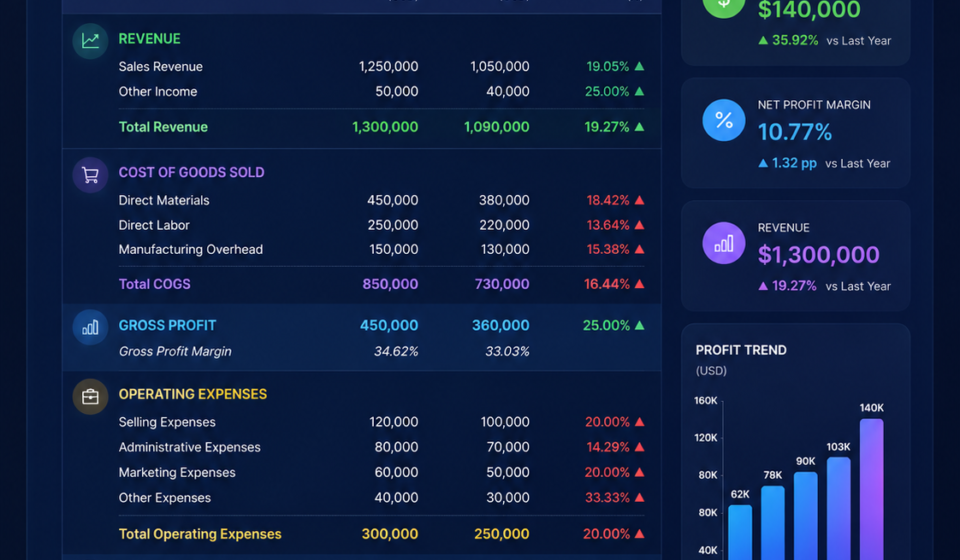This screenshot has height=560, width=960.
Task: Click the 10.77% Net Profit Margin value
Action: point(795,132)
